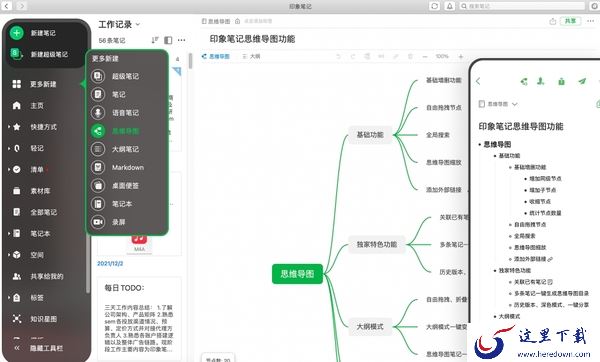Choose 大纲笔记 outline note in popup
600x362 pixels.
point(115,149)
